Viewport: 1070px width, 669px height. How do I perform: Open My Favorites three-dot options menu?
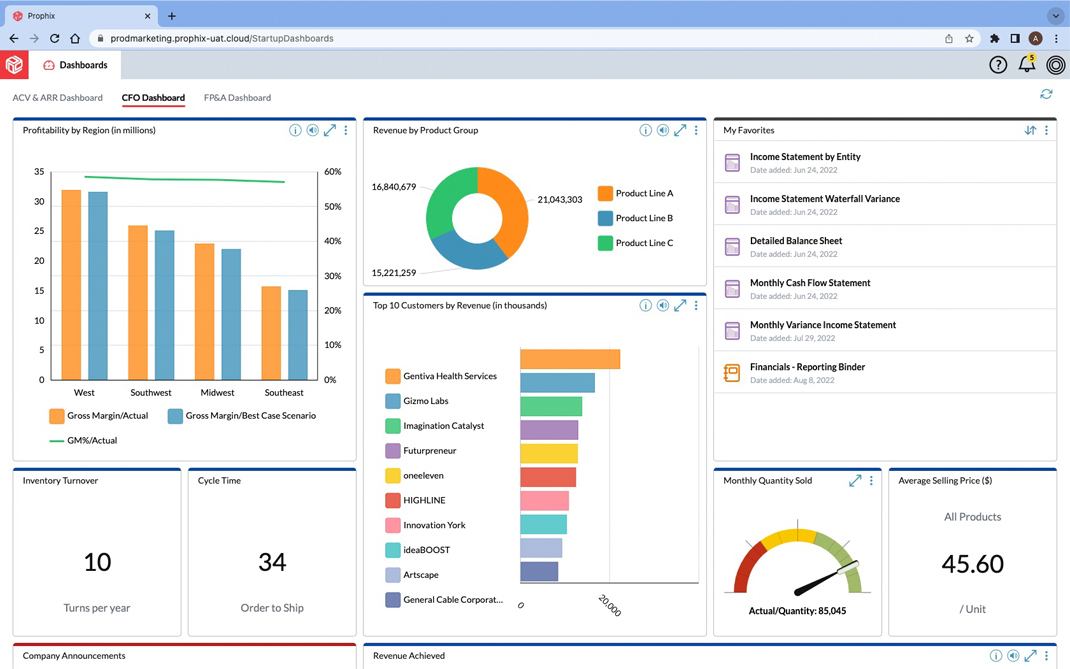[x=1046, y=130]
